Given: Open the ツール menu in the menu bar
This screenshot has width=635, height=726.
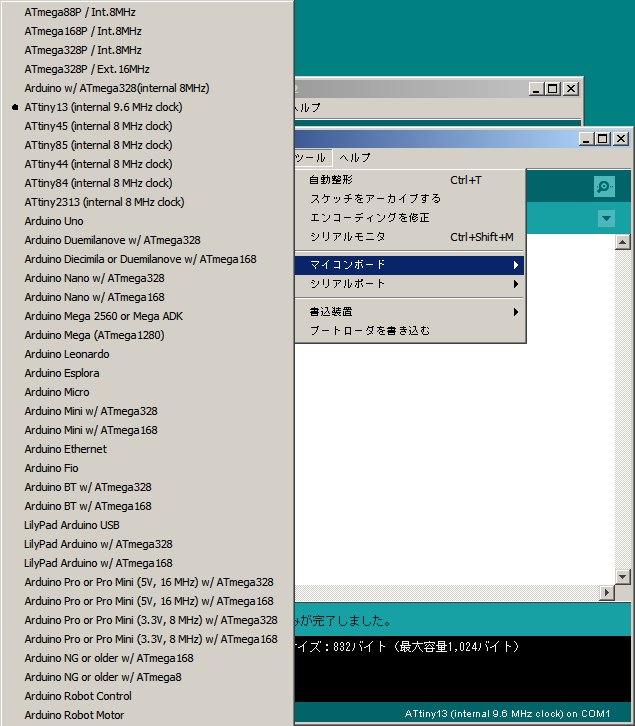Looking at the screenshot, I should [x=313, y=157].
